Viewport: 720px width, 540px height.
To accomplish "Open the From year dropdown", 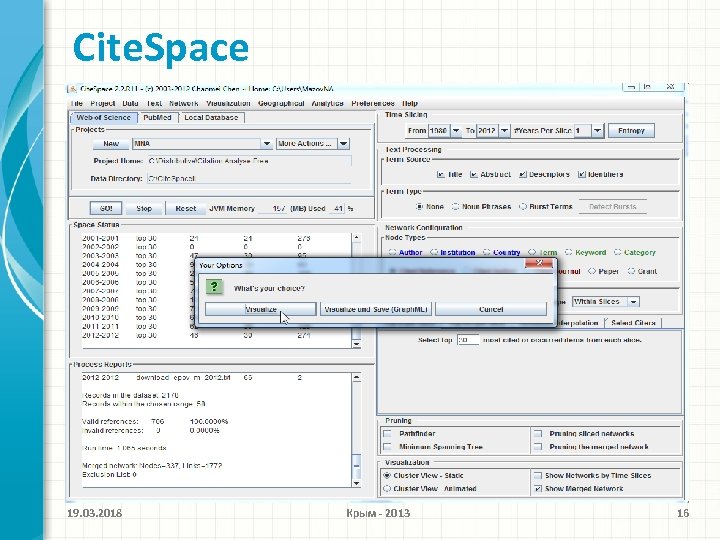I will tap(456, 131).
